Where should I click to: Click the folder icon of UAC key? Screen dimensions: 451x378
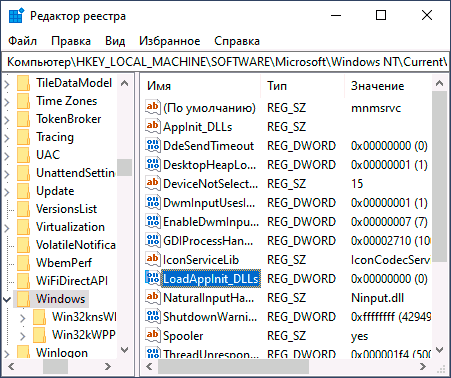coord(23,155)
